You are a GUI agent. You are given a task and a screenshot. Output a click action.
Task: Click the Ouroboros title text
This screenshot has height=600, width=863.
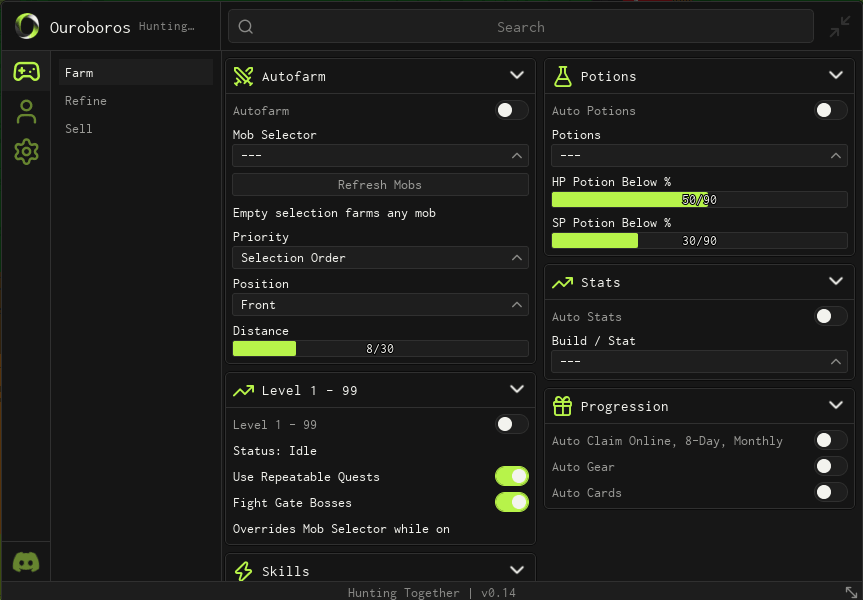pos(90,28)
